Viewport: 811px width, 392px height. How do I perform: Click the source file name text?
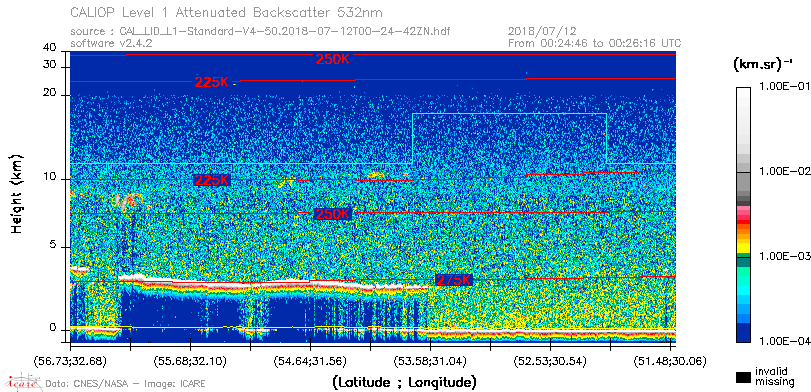click(284, 32)
